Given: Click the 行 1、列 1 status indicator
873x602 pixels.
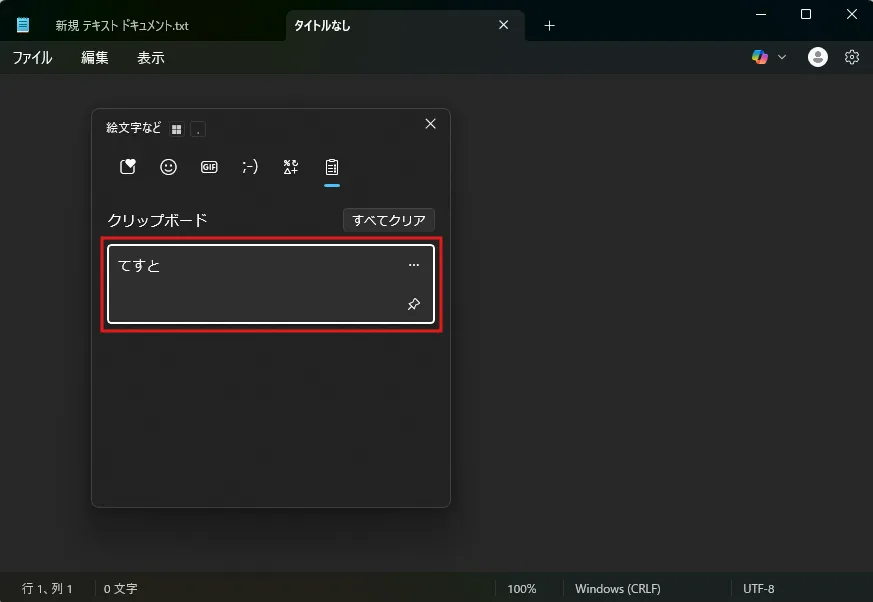Looking at the screenshot, I should click(47, 589).
